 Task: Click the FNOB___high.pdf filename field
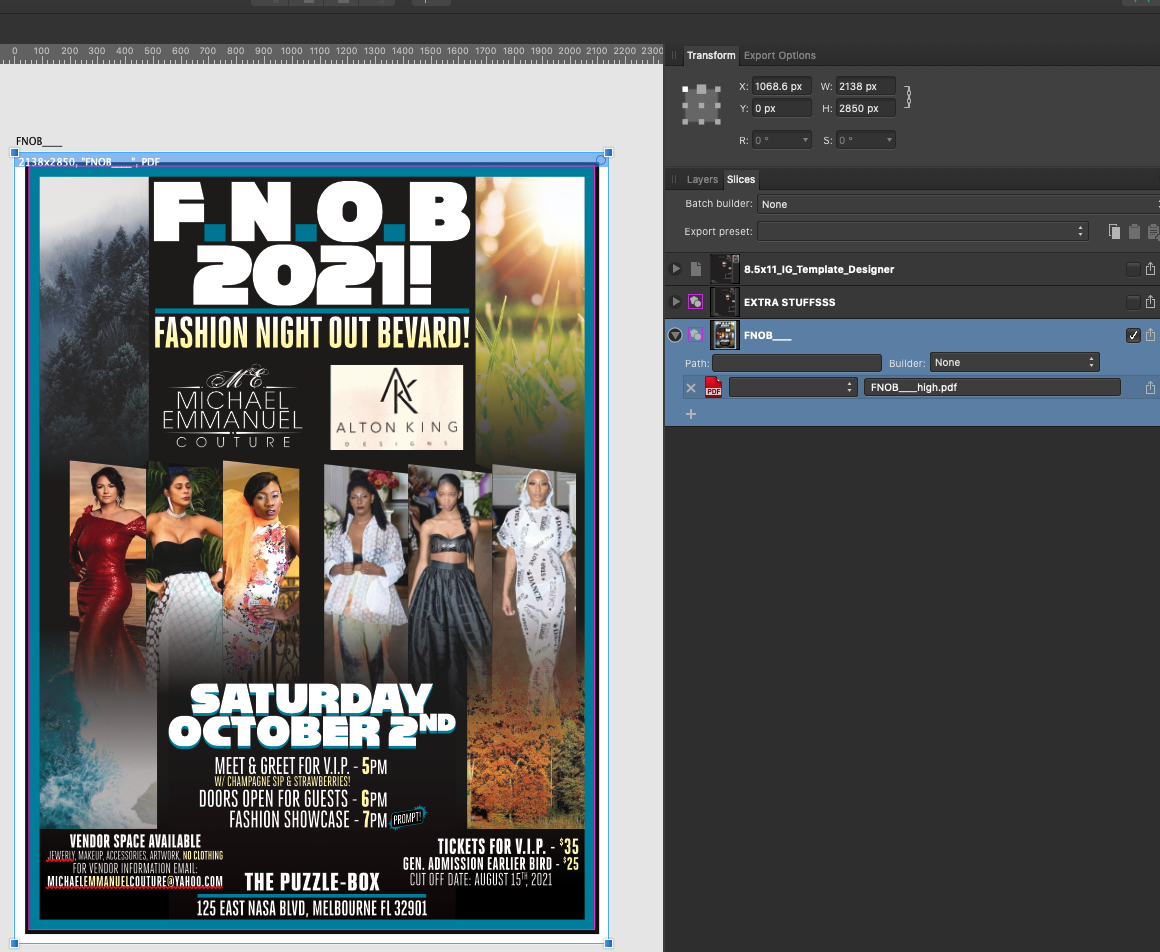click(x=992, y=388)
